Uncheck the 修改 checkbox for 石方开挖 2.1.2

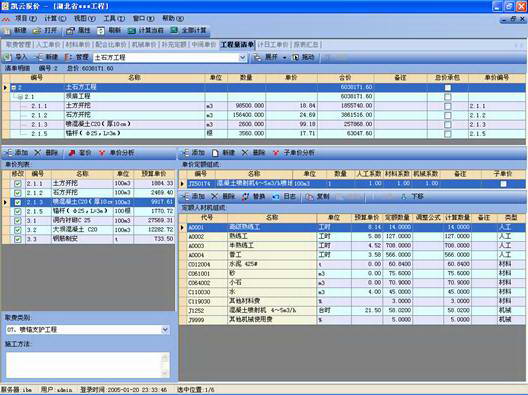click(x=18, y=193)
